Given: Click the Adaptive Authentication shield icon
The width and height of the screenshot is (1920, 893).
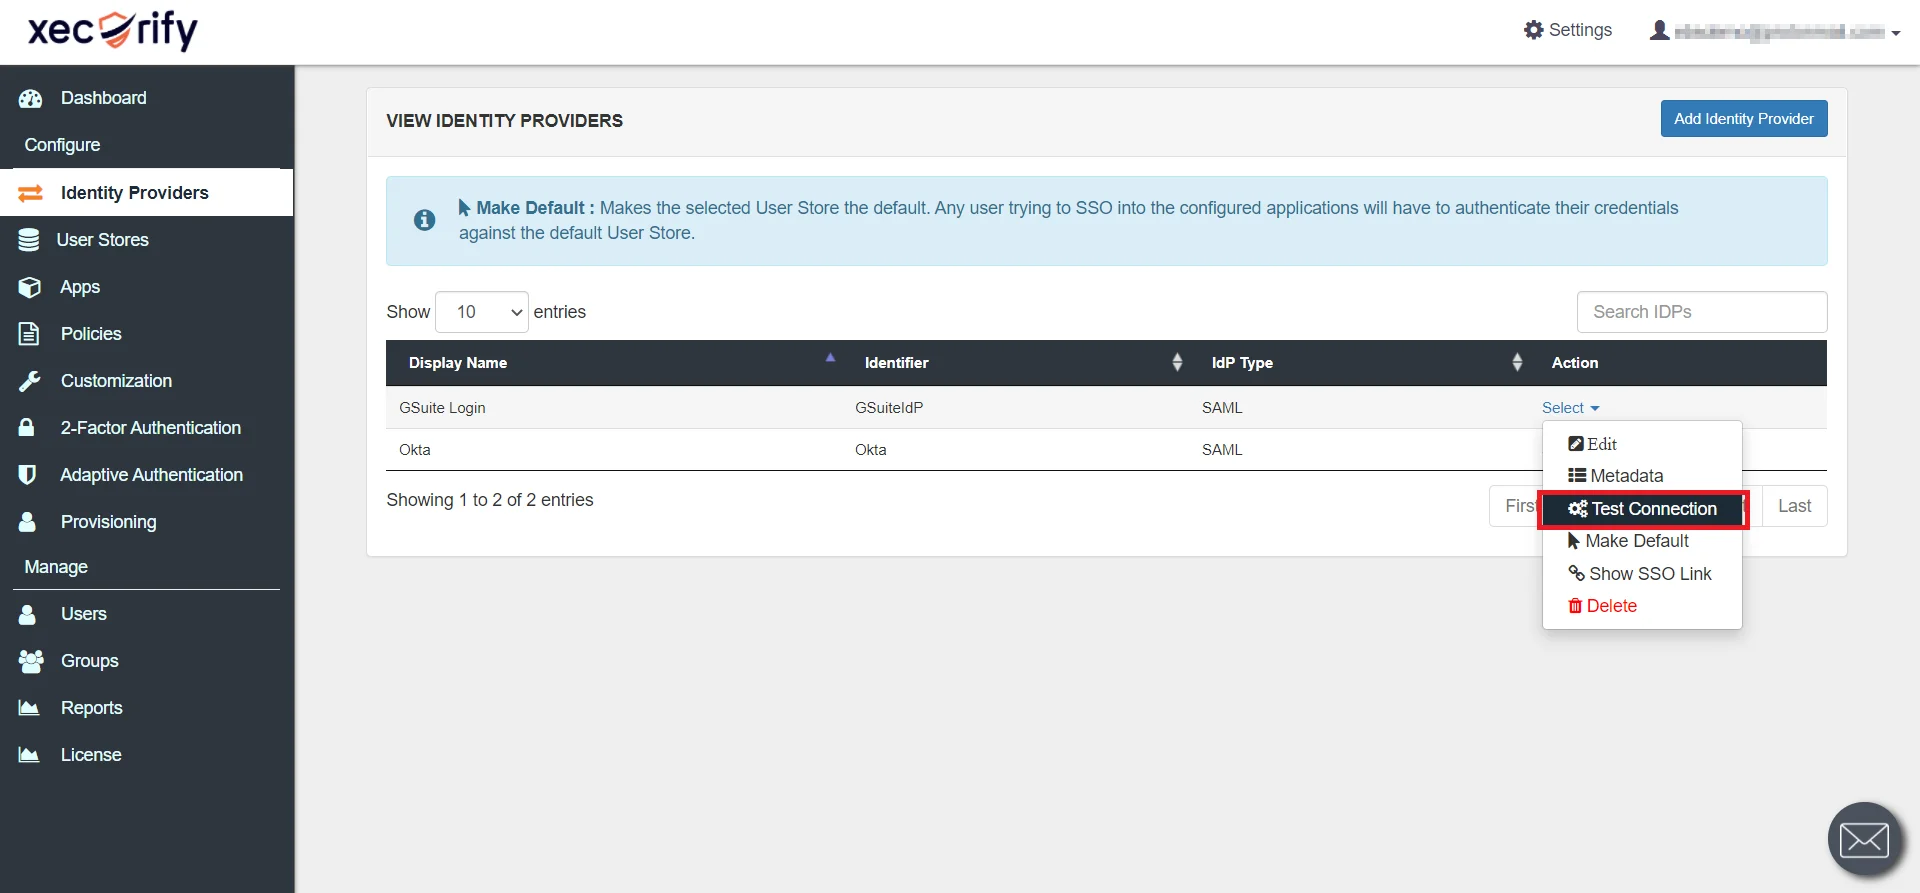Looking at the screenshot, I should coord(28,475).
